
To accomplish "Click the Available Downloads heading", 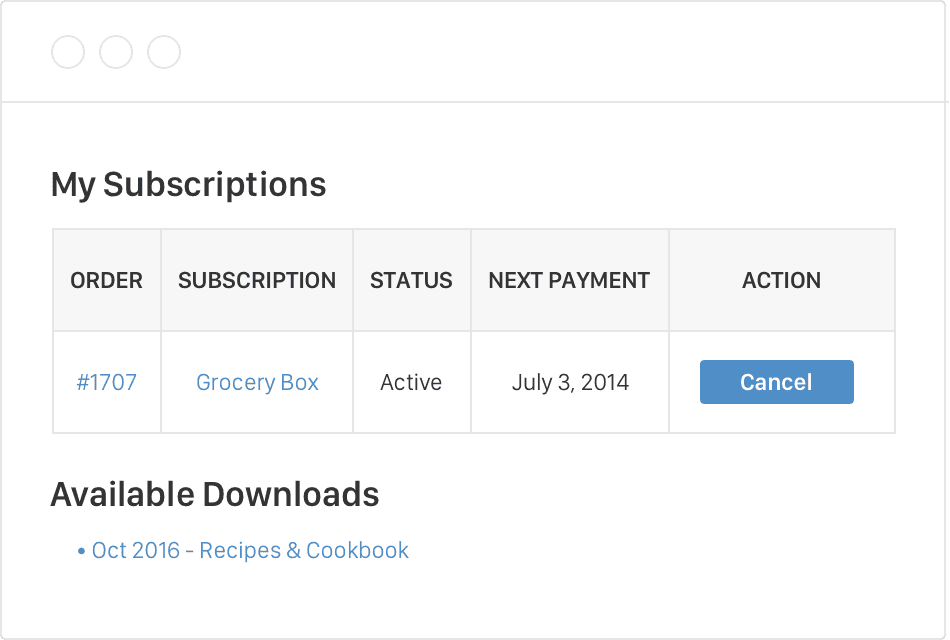I will point(215,494).
